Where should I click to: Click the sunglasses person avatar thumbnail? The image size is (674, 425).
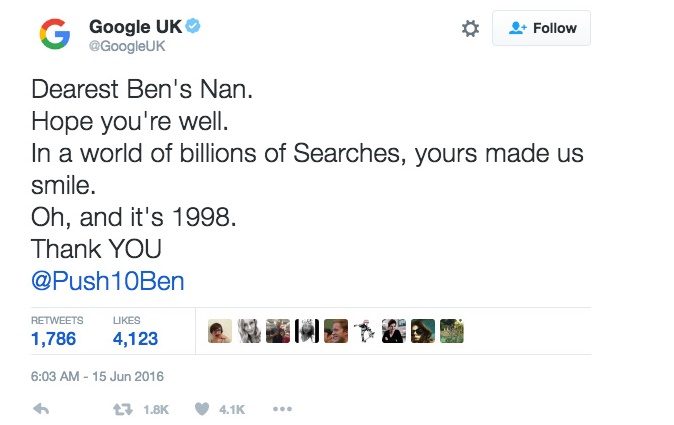(423, 332)
